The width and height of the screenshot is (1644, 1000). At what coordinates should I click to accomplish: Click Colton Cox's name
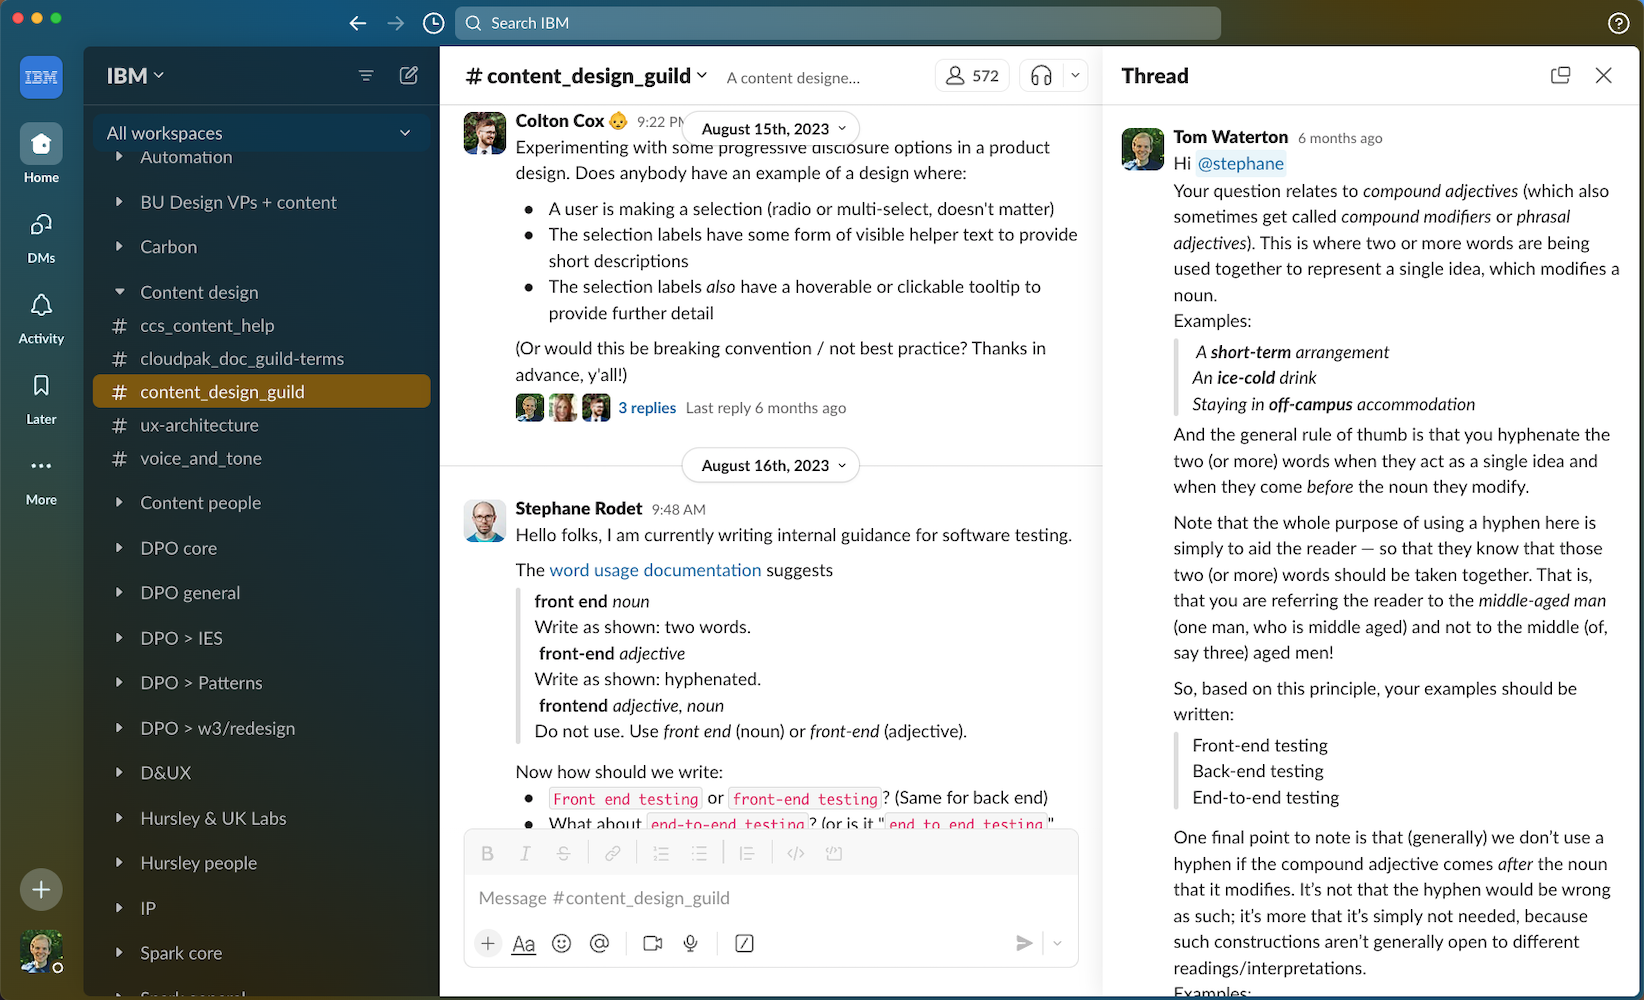point(559,121)
